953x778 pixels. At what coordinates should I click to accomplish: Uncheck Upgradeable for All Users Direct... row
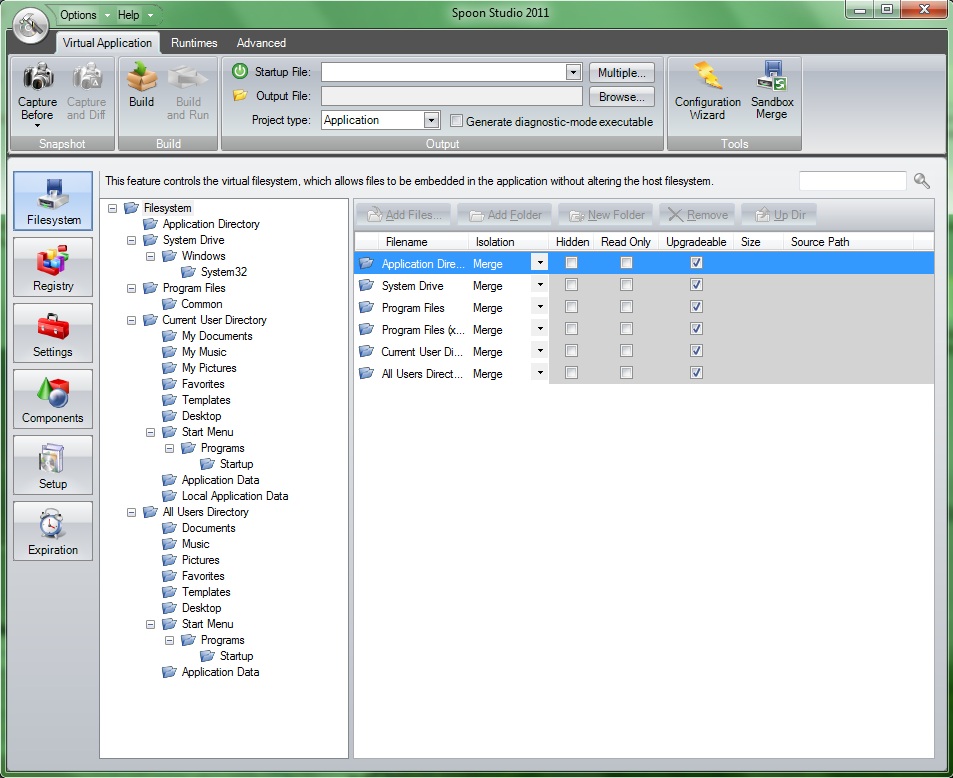coord(697,373)
